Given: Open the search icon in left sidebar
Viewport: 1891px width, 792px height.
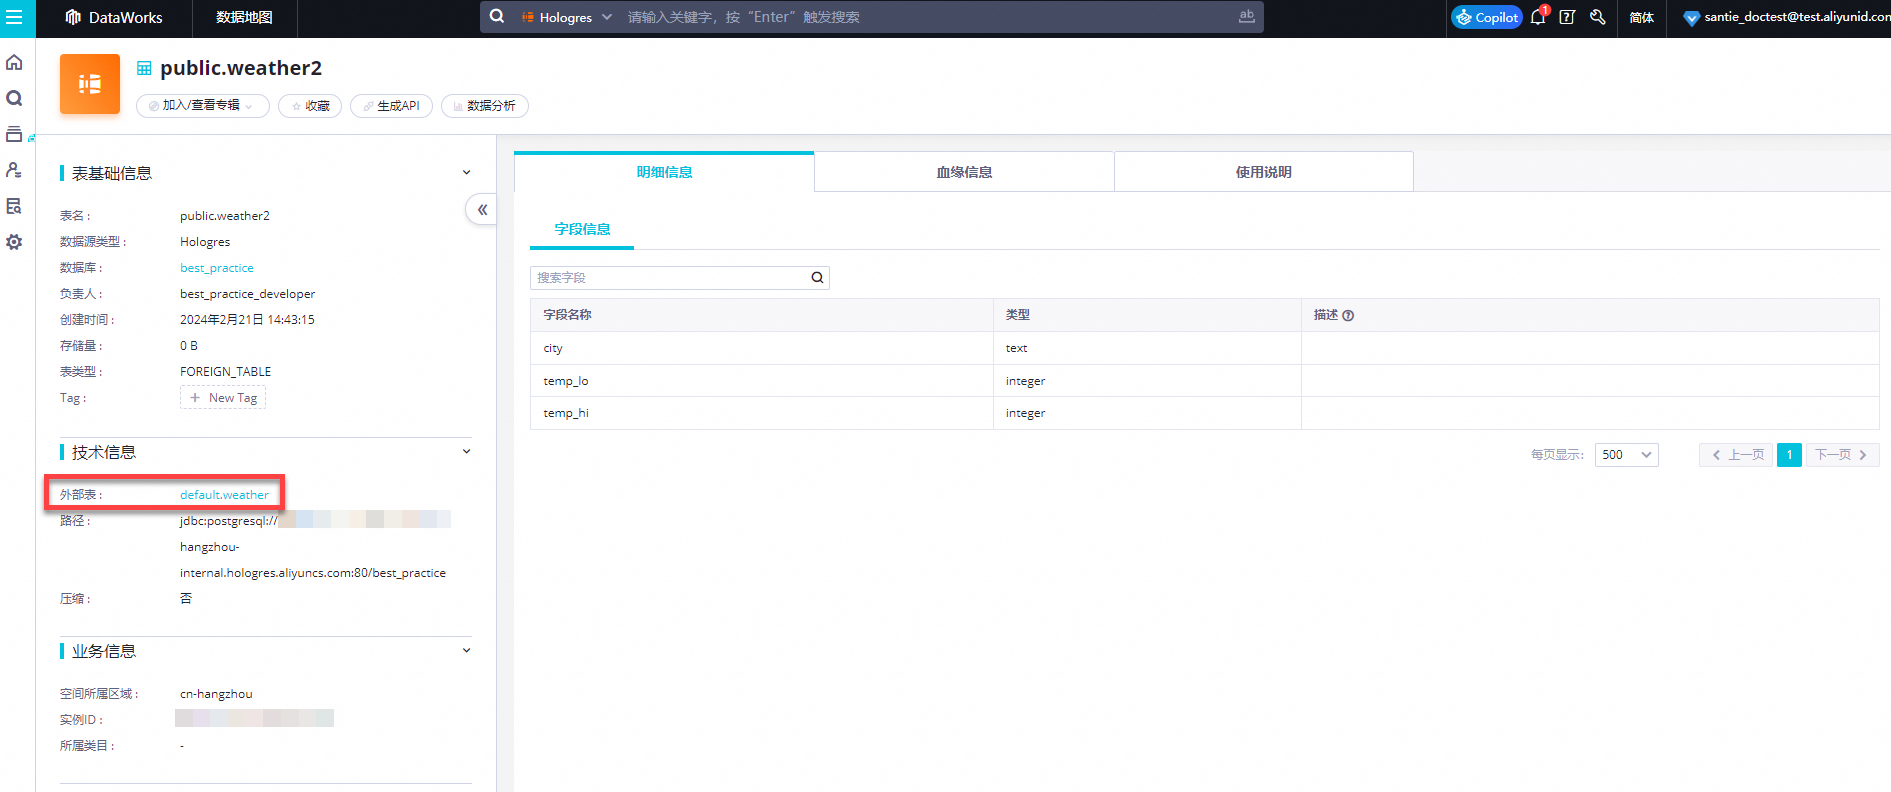Looking at the screenshot, I should coord(14,98).
